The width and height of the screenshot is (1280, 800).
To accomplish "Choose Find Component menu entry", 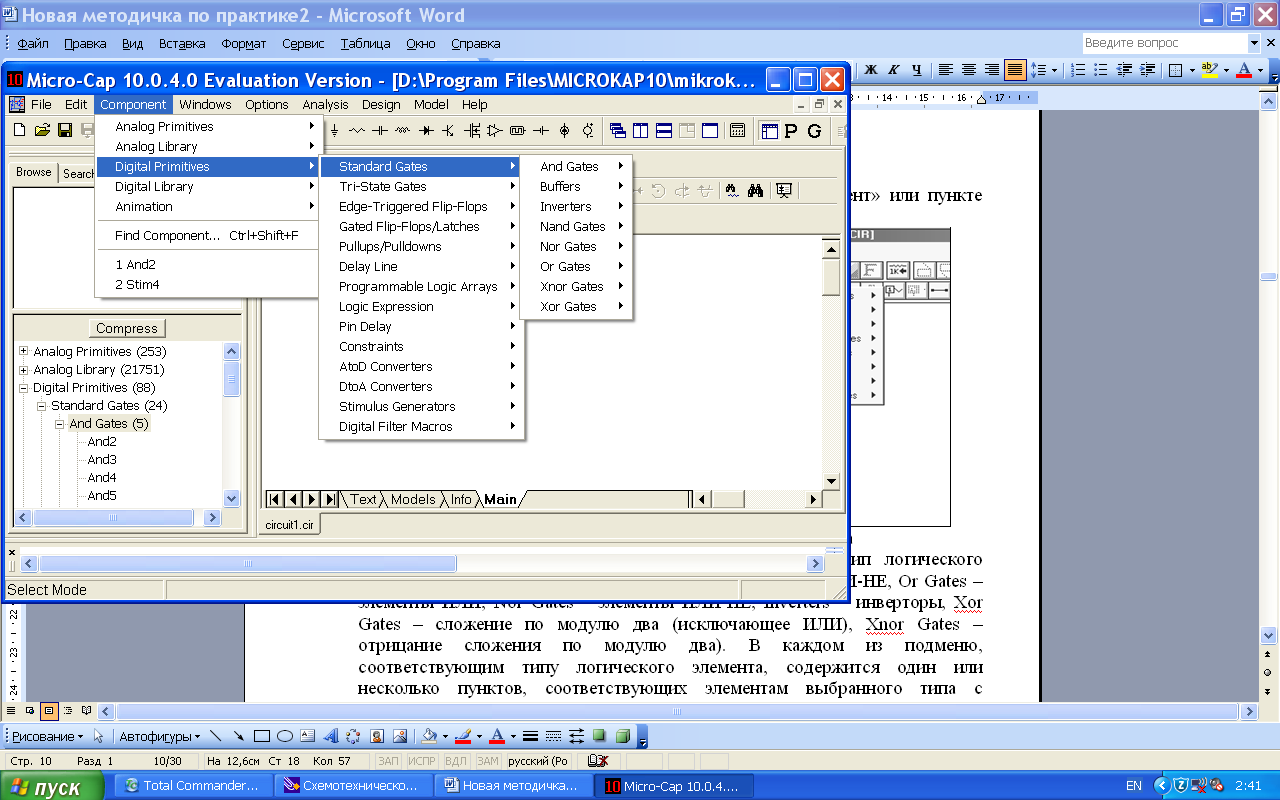I will 207,235.
